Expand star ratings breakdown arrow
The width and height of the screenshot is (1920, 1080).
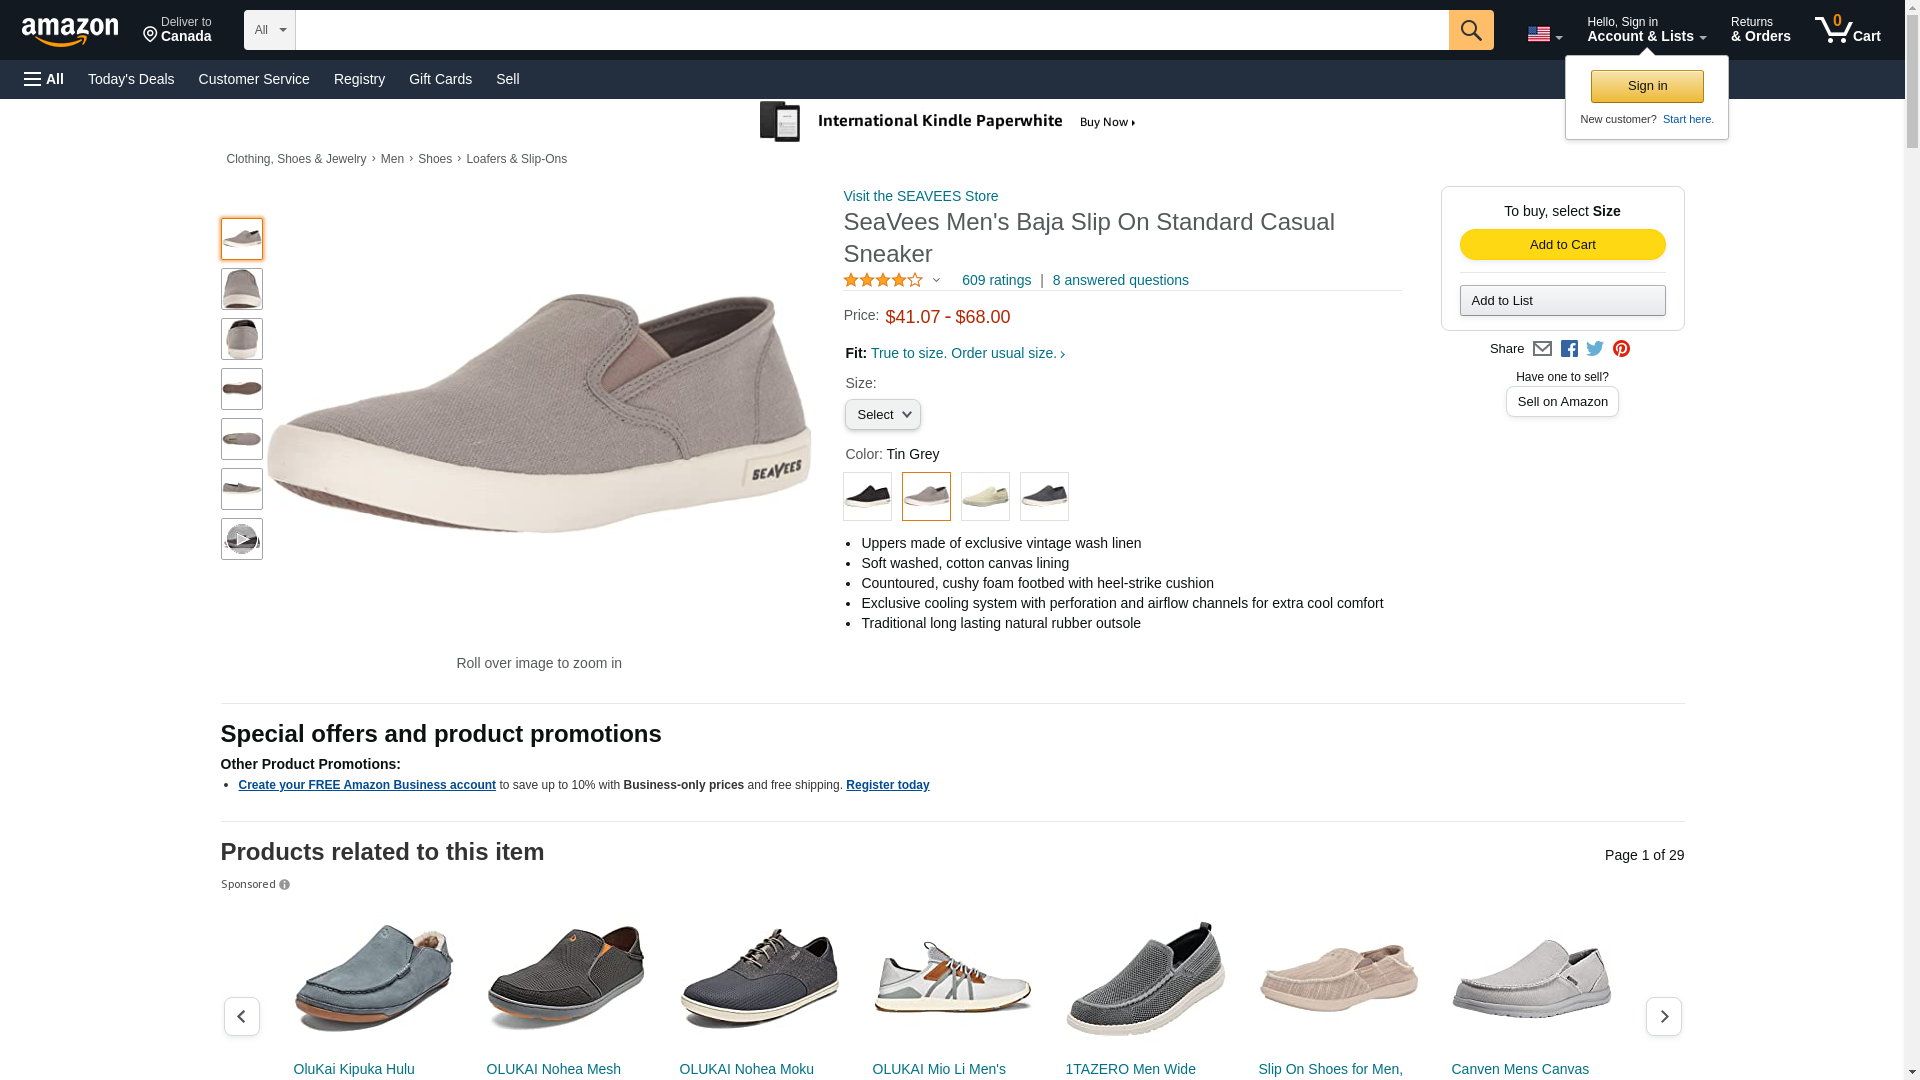click(x=936, y=281)
